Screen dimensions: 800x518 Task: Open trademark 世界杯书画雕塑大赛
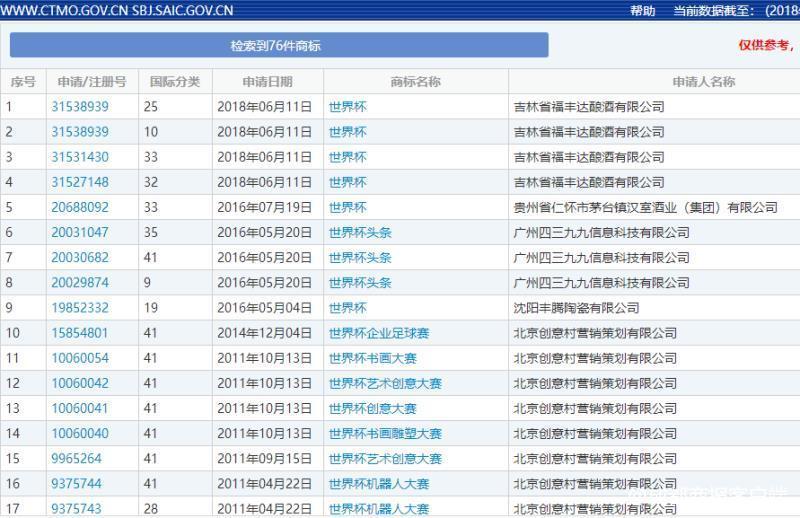(385, 434)
